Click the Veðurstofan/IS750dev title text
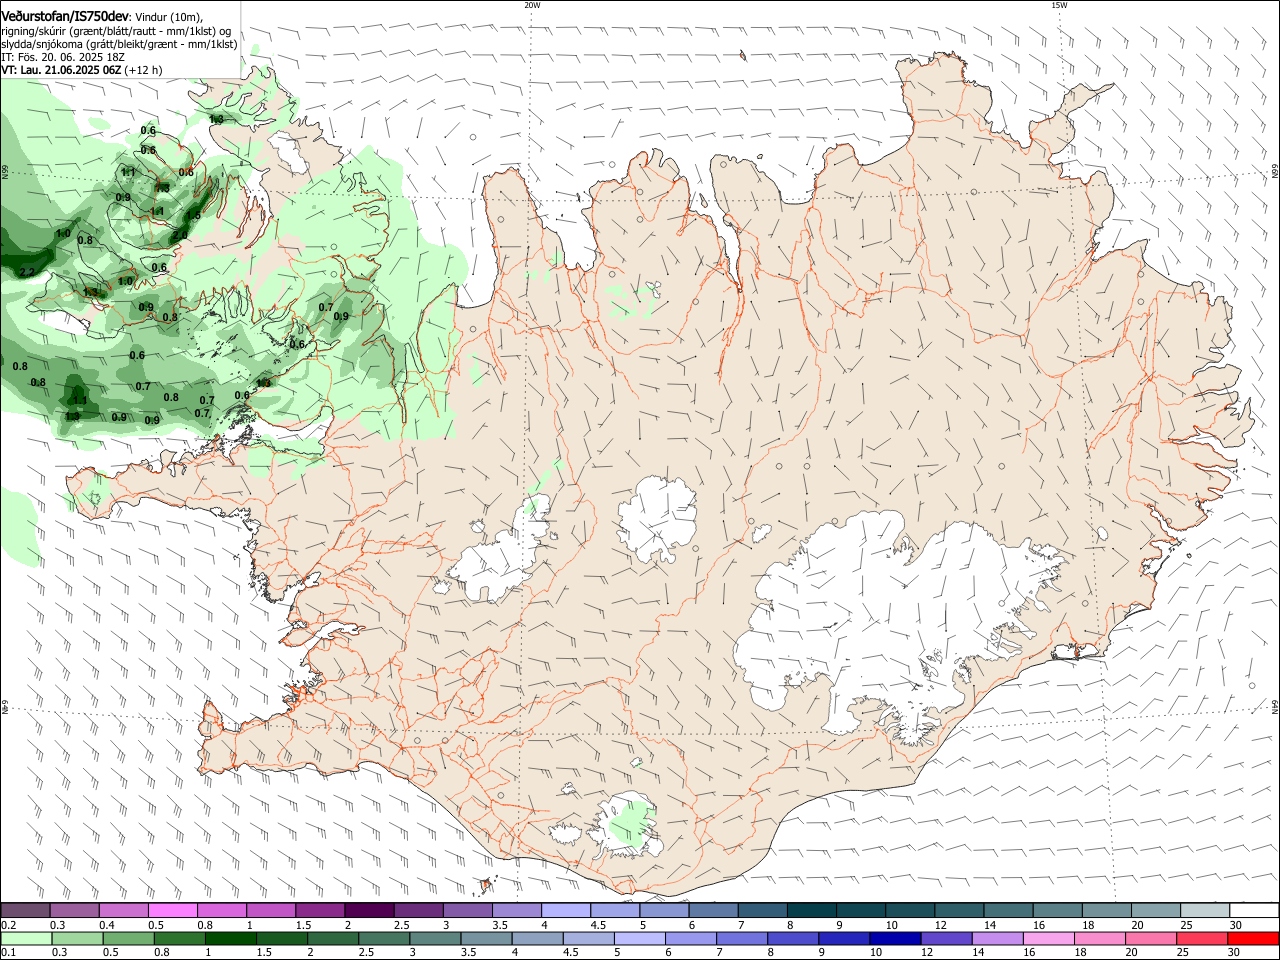Screen dimensions: 1280x960 click(x=65, y=17)
